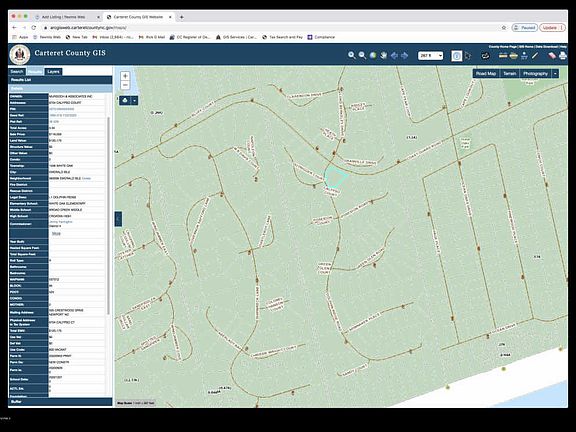The width and height of the screenshot is (576, 432).
Task: Click the map zoom in plus button
Action: (125, 76)
